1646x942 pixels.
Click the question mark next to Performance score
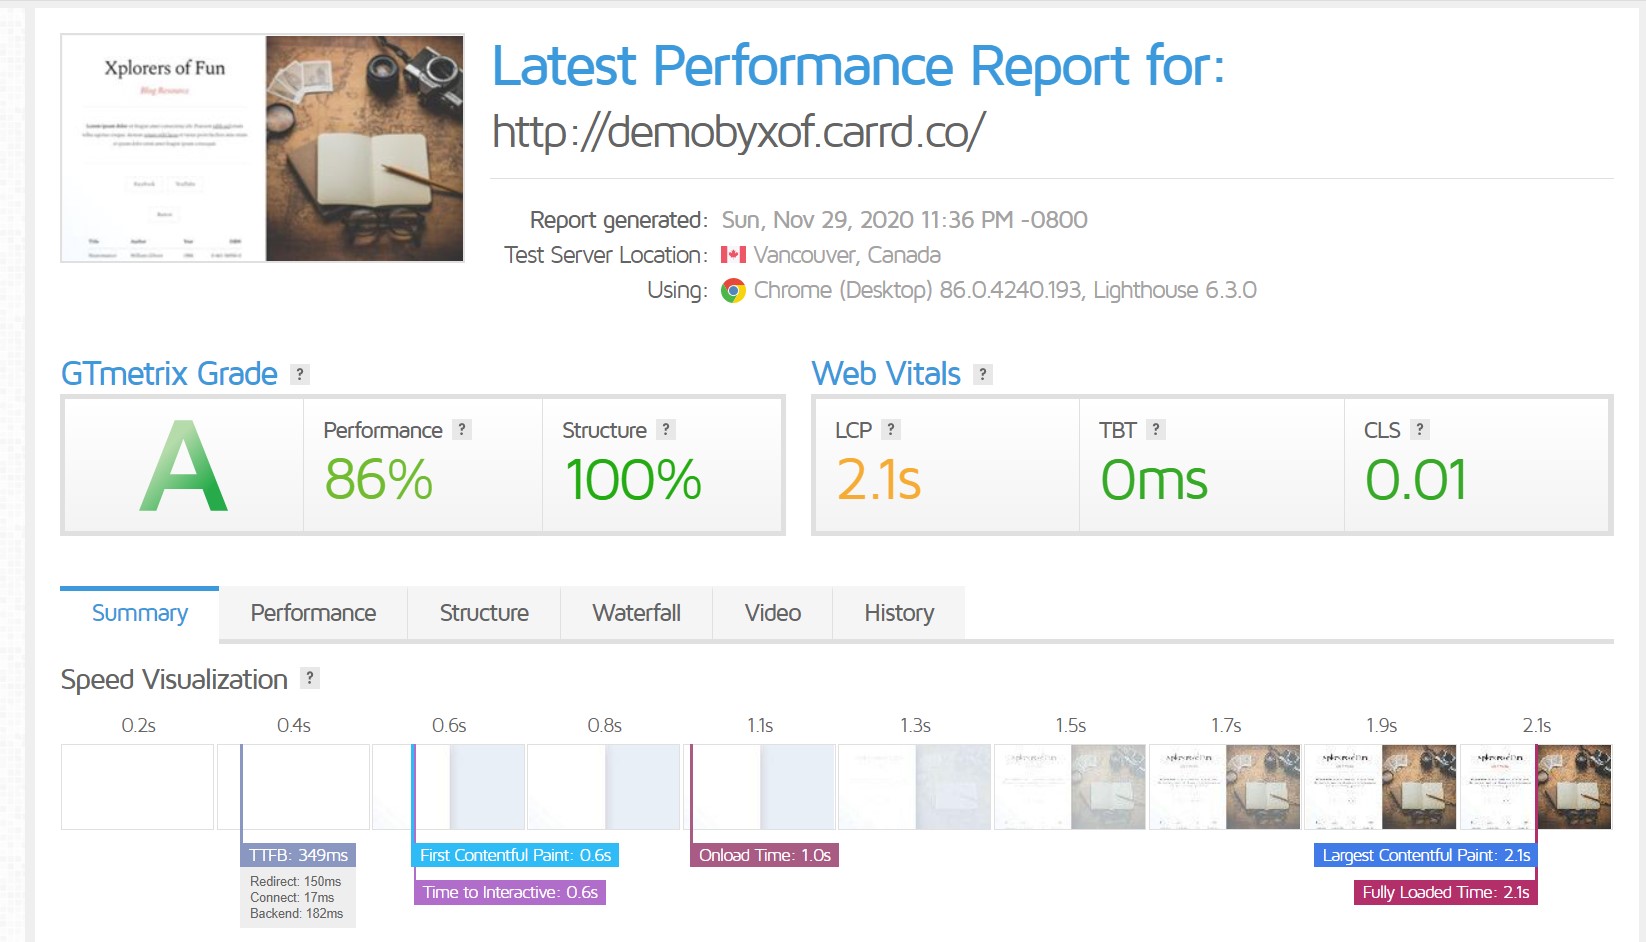point(461,429)
